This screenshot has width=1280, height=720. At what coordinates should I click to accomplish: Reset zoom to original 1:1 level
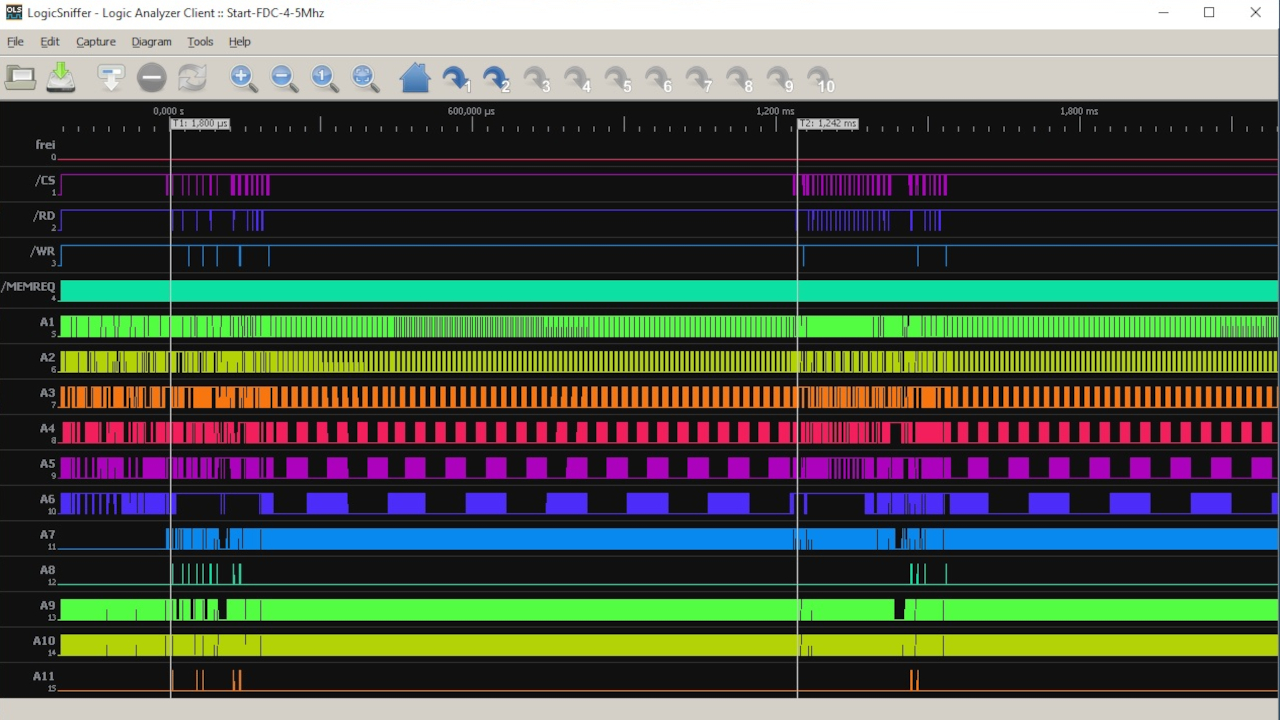(324, 78)
